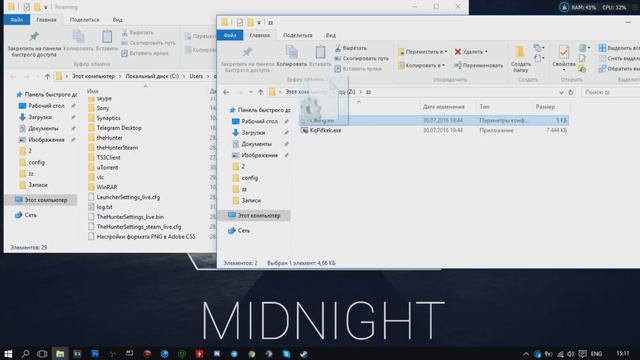Switch to Вид tab in Roaming window

(118, 20)
